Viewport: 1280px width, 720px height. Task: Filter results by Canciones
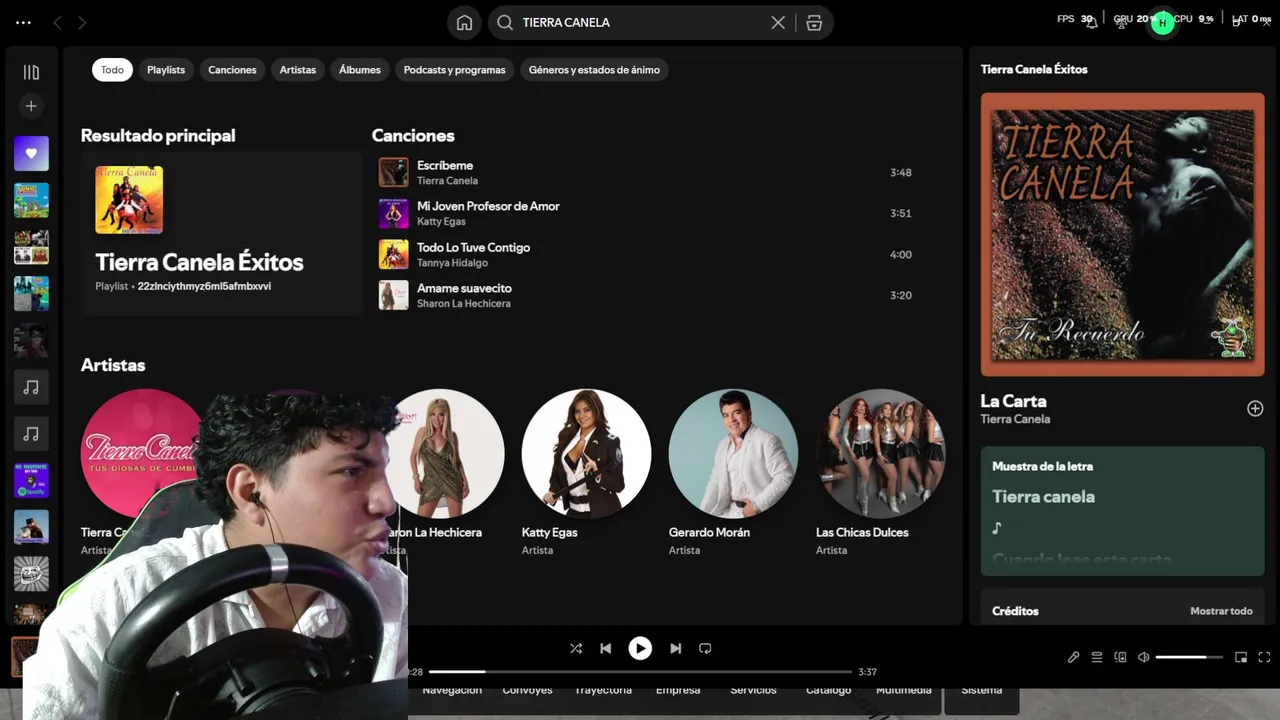click(232, 70)
